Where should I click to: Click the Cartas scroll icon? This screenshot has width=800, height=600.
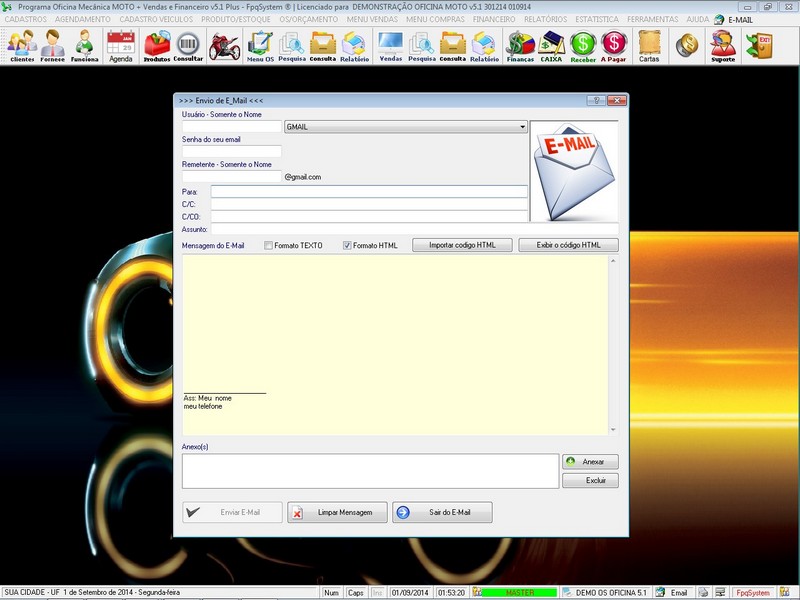pos(649,45)
